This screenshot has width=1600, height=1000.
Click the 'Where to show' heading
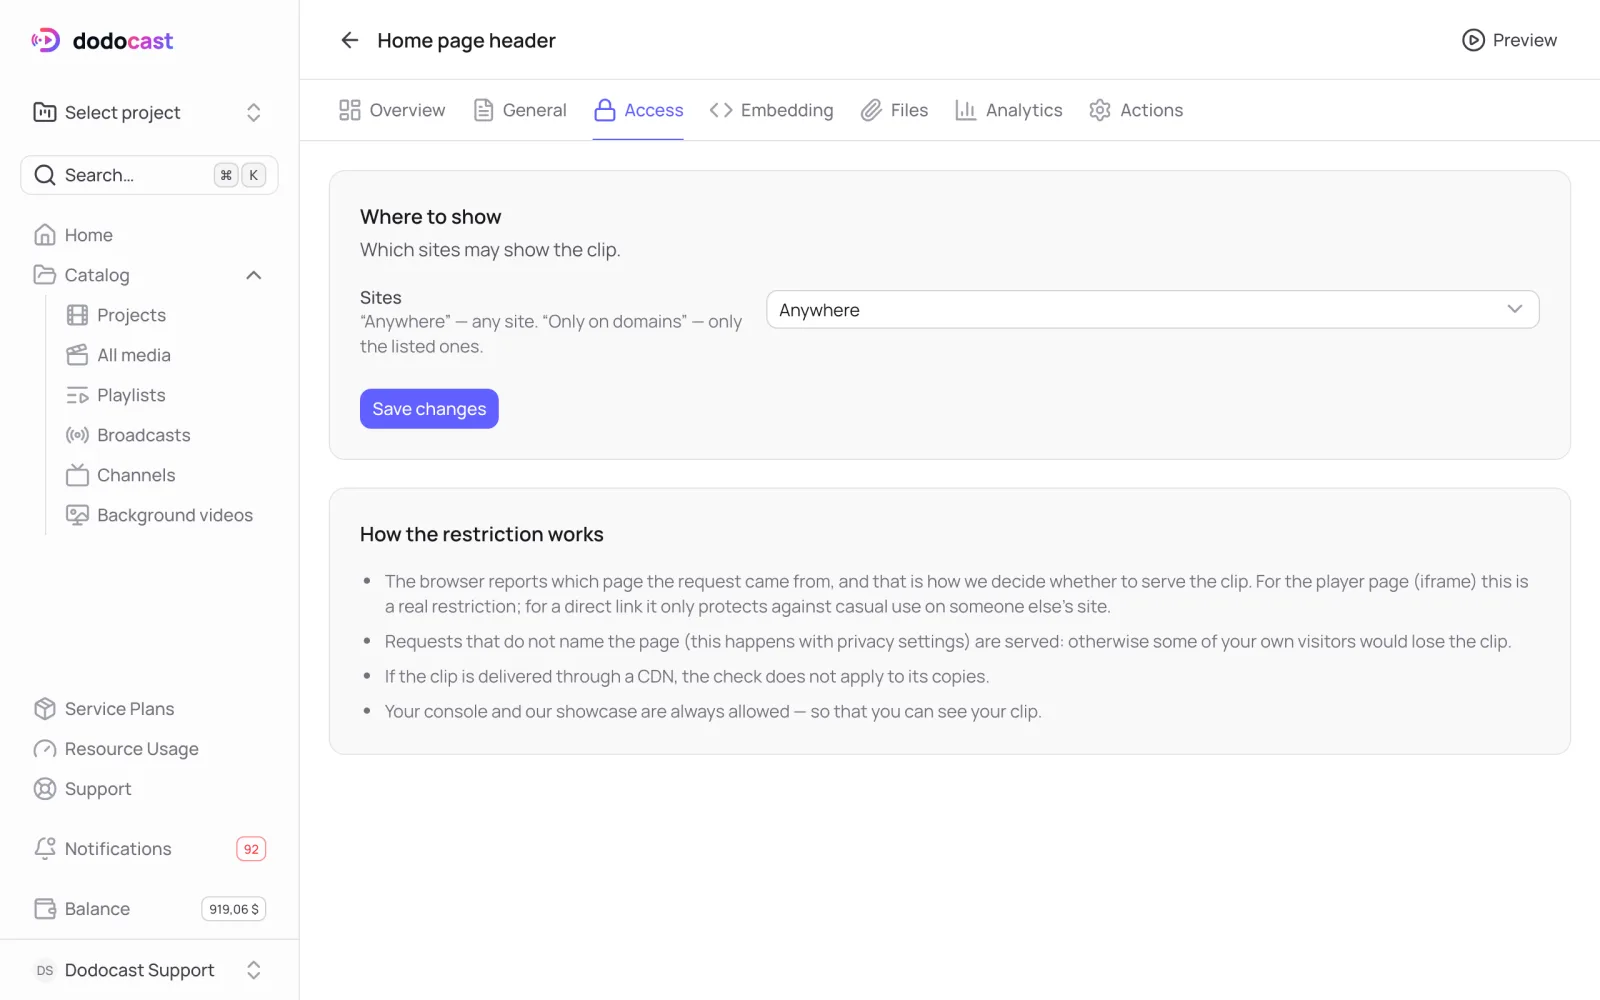430,217
